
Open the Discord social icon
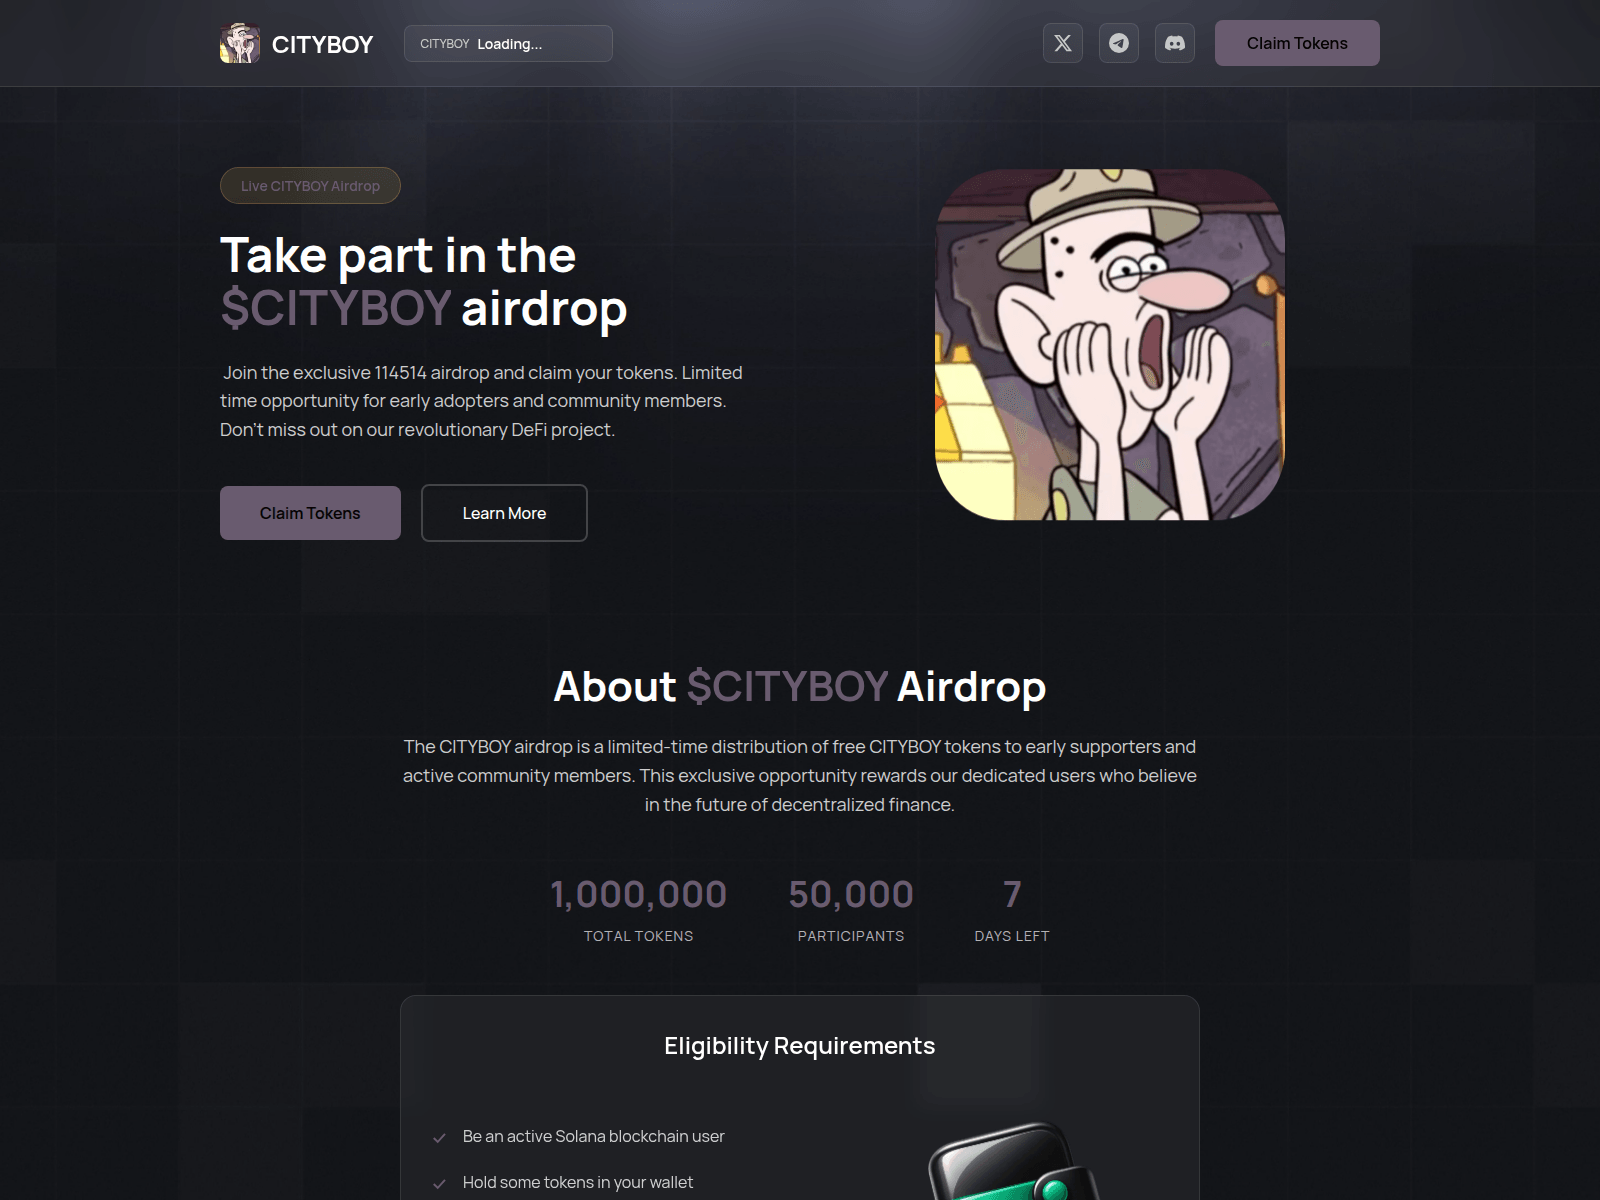[x=1175, y=43]
